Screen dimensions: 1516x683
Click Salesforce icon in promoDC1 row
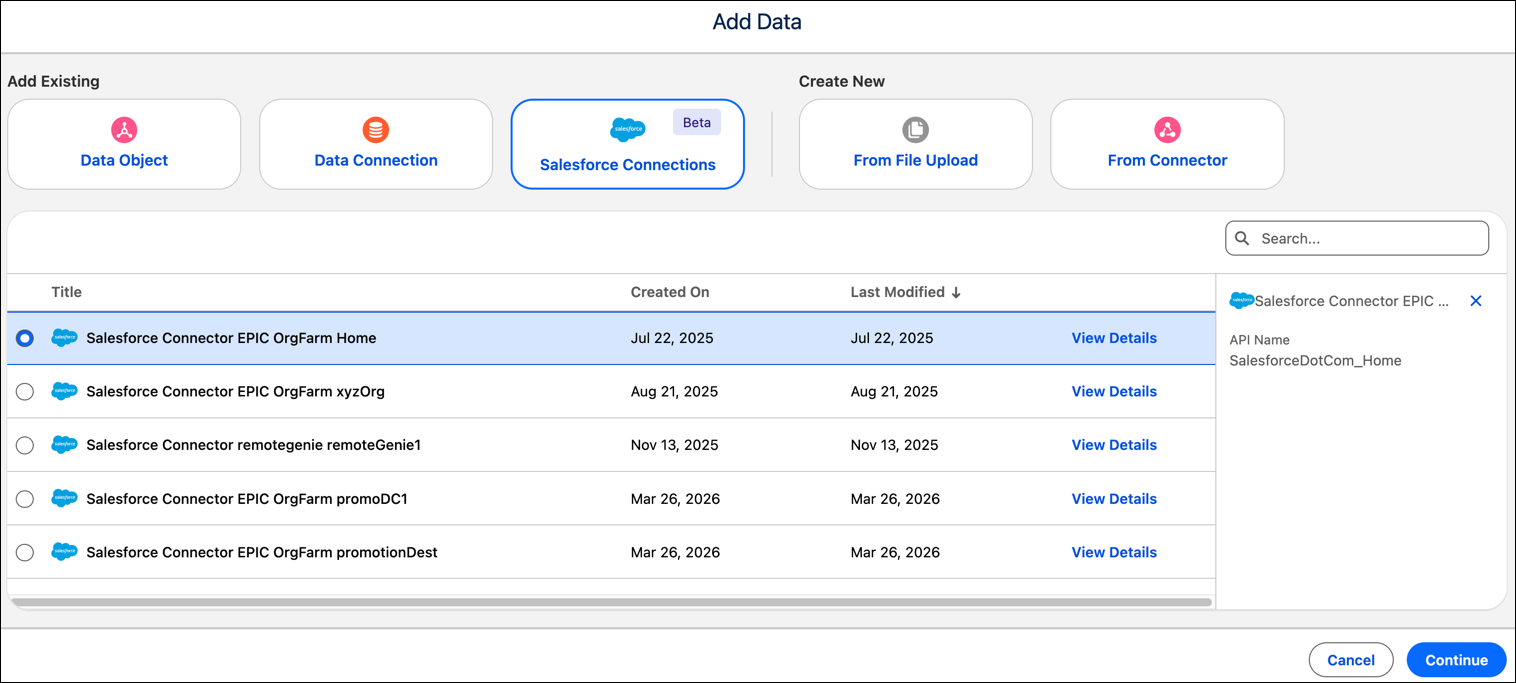(64, 498)
